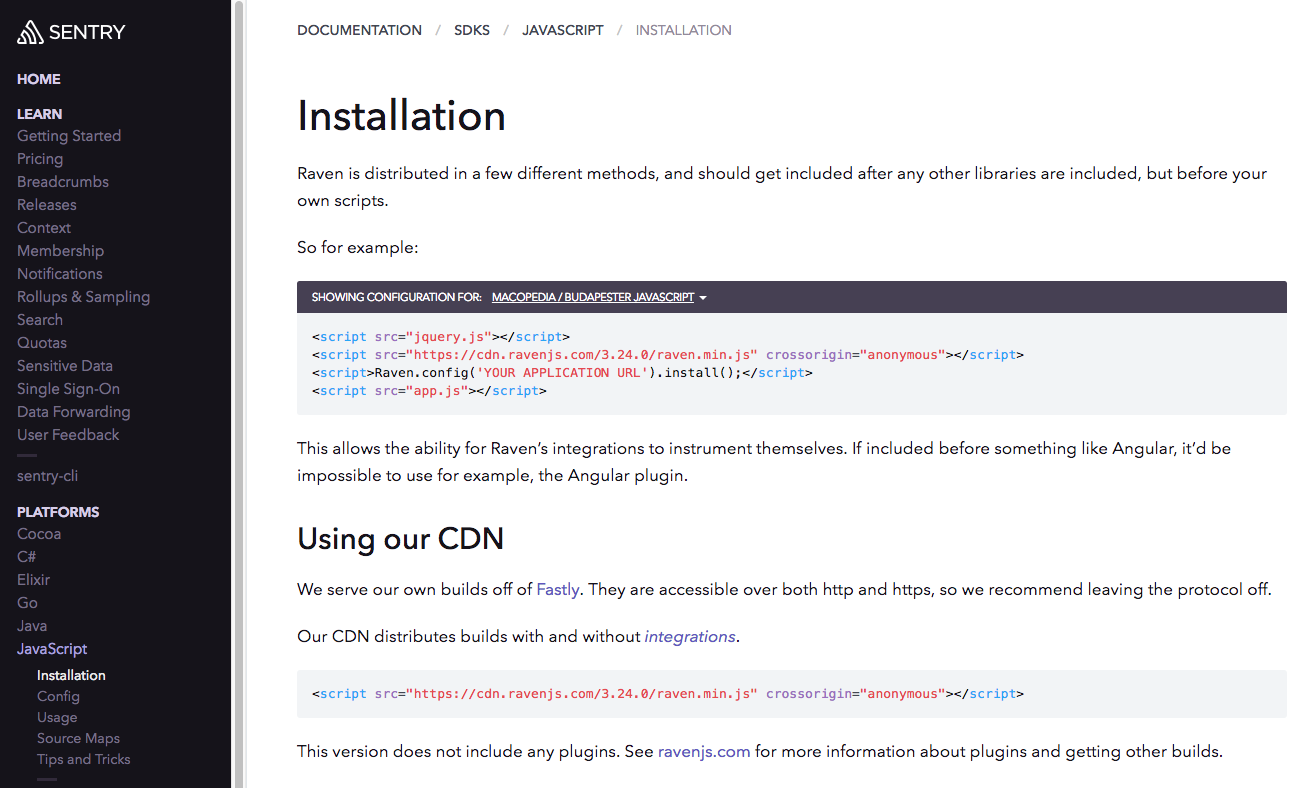Go to Search in sidebar
Viewport: 1303px width, 788px height.
pos(40,320)
